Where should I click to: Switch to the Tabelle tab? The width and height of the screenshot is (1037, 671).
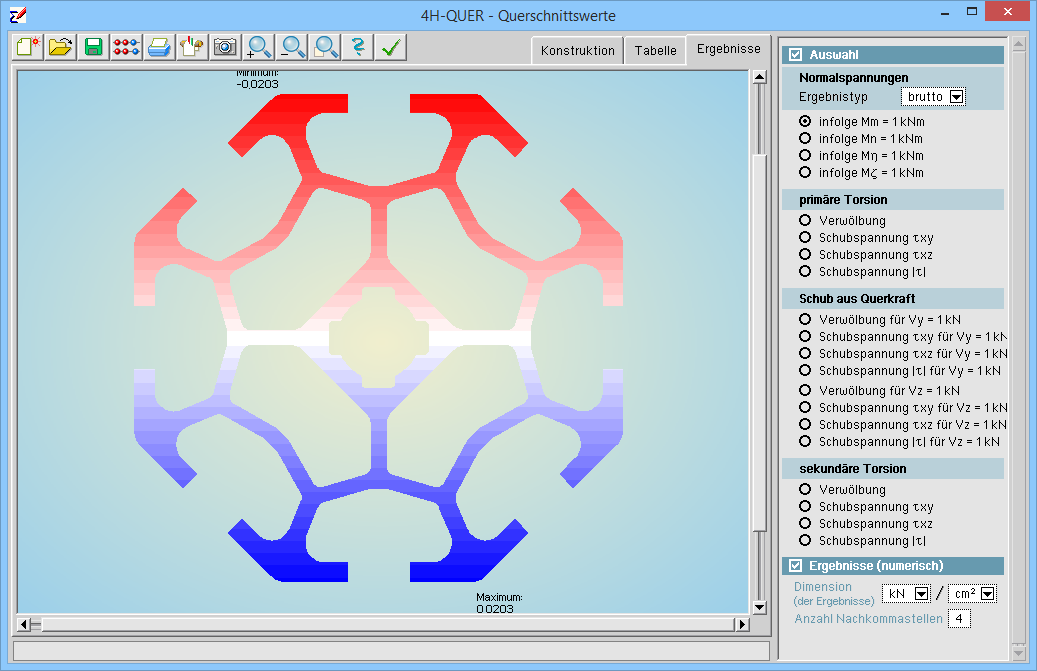[x=655, y=51]
